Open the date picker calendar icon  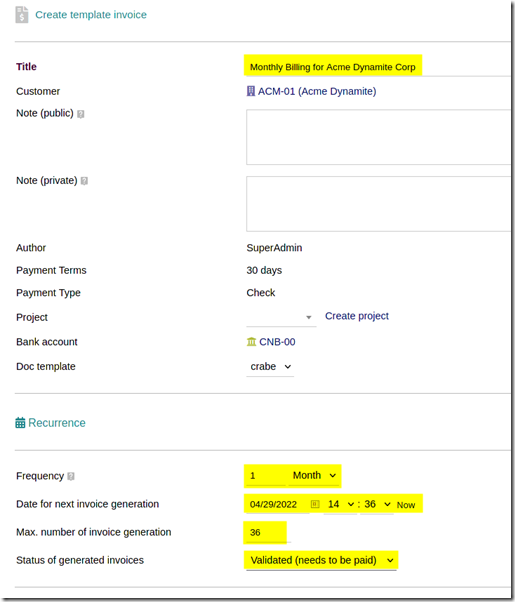pos(315,504)
